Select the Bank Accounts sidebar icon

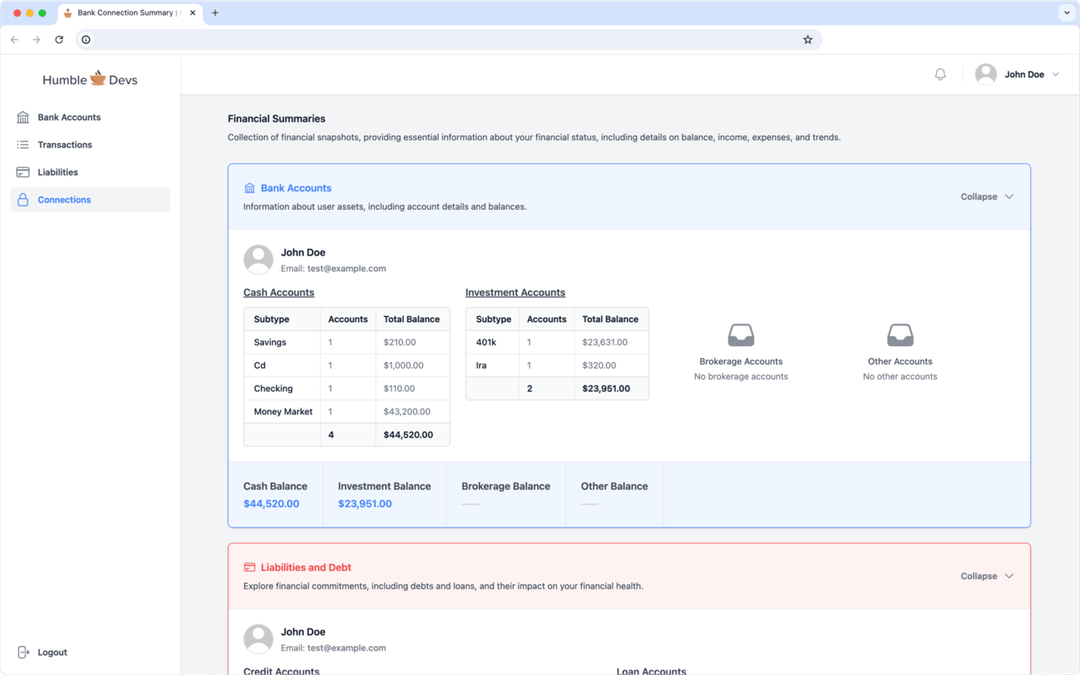(22, 117)
